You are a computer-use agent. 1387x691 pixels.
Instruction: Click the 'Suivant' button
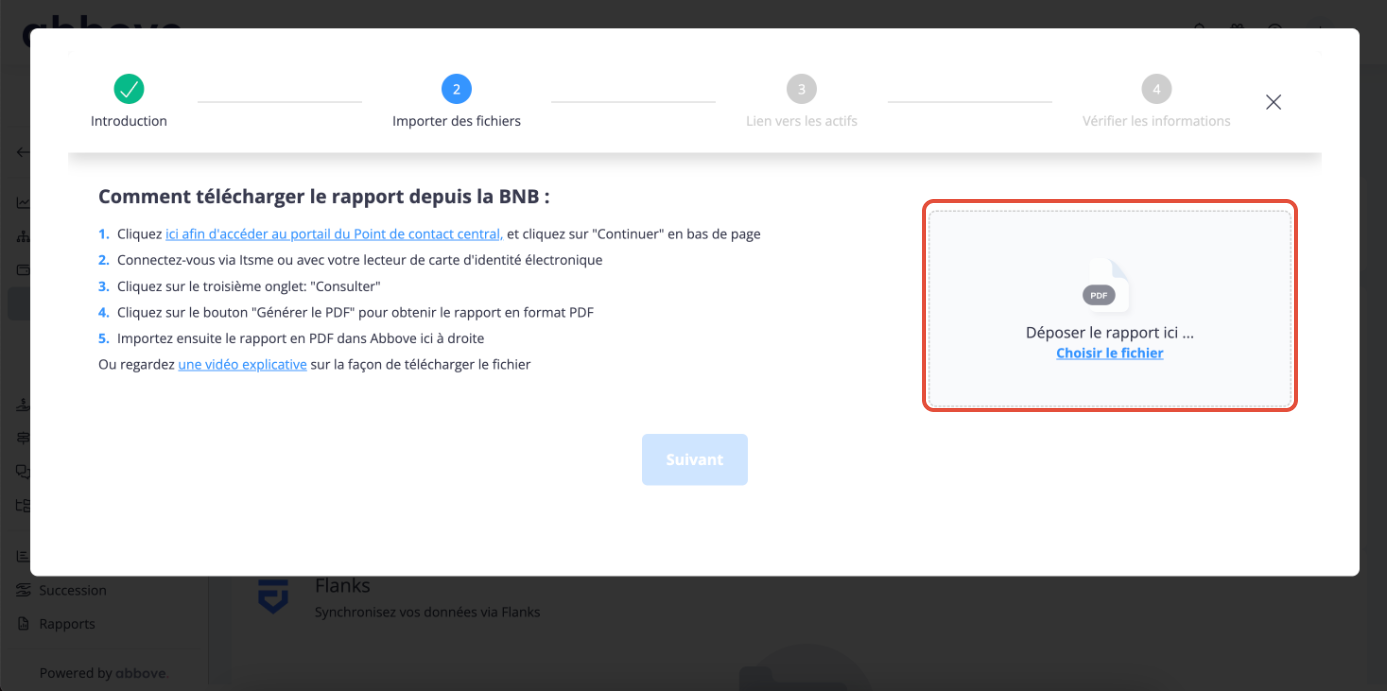pyautogui.click(x=694, y=459)
